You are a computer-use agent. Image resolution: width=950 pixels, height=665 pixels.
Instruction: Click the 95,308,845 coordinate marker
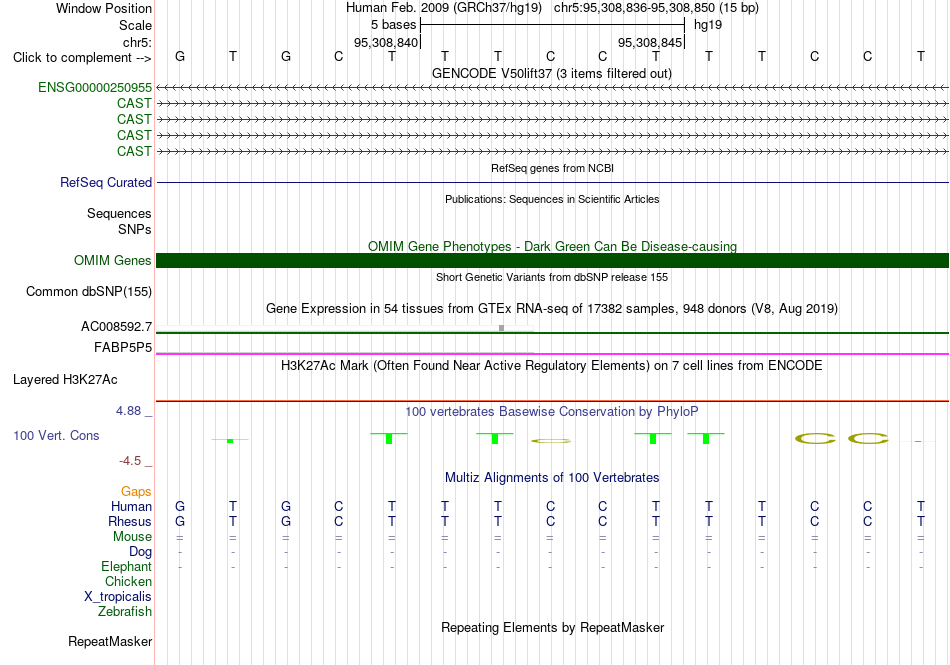650,42
